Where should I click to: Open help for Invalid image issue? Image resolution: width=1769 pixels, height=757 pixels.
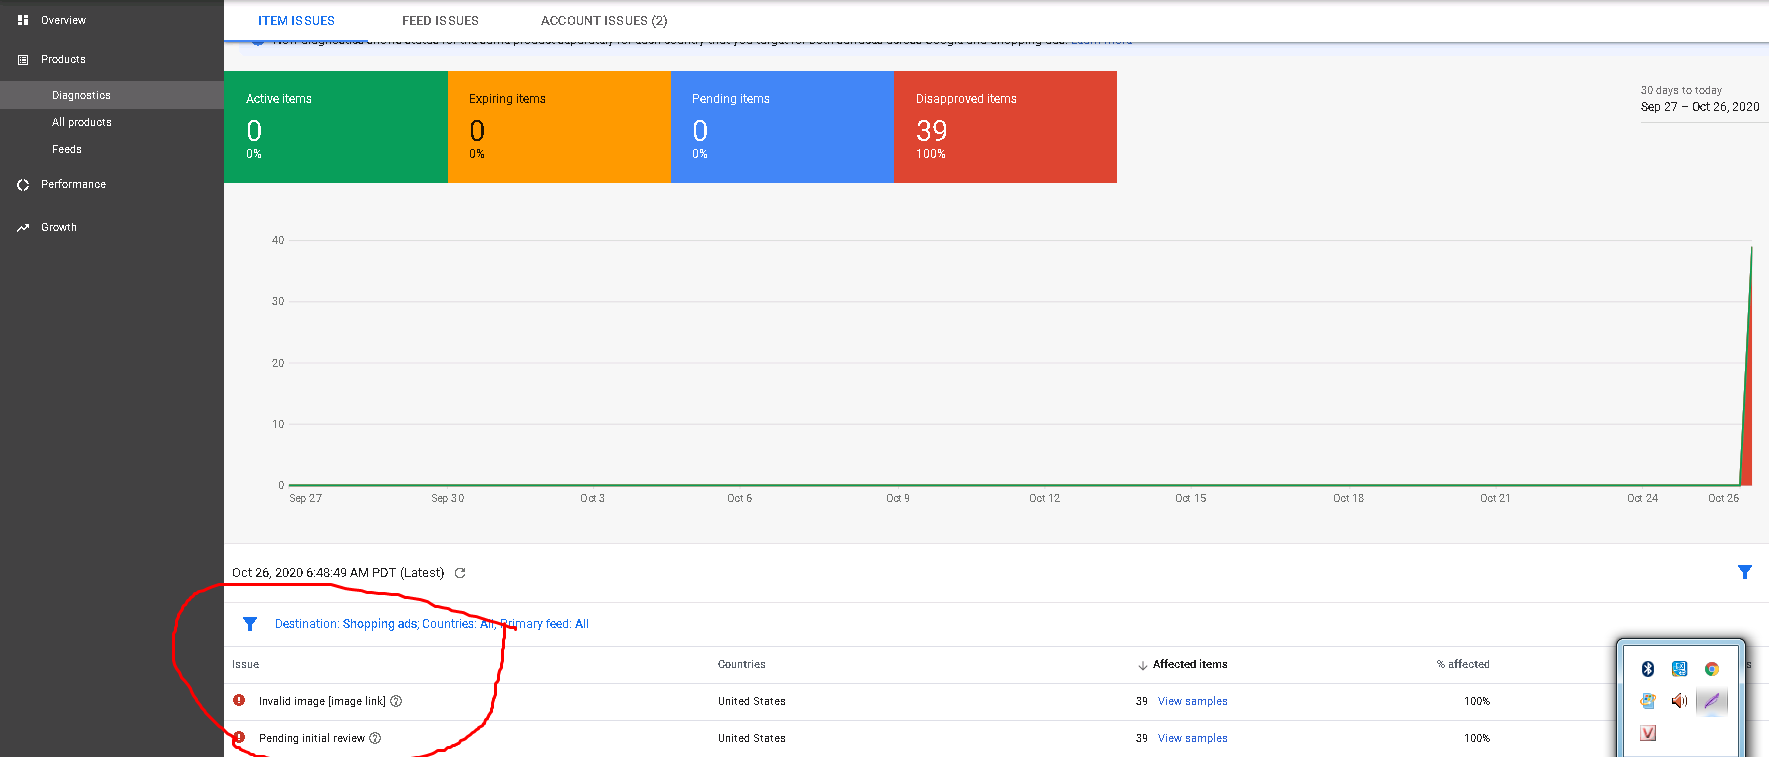(x=396, y=701)
